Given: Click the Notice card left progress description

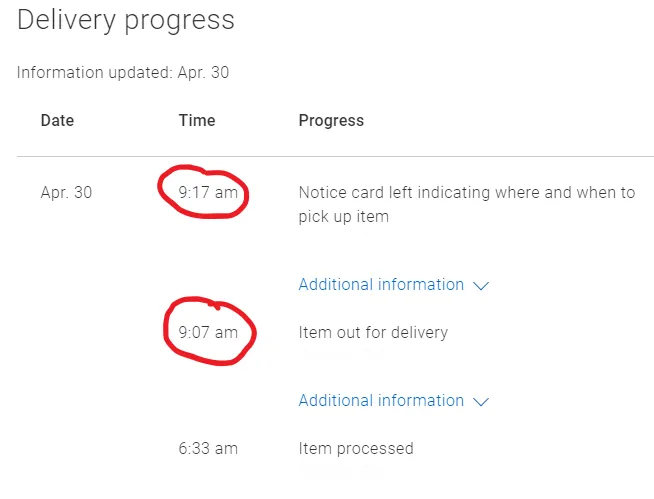Looking at the screenshot, I should (466, 204).
